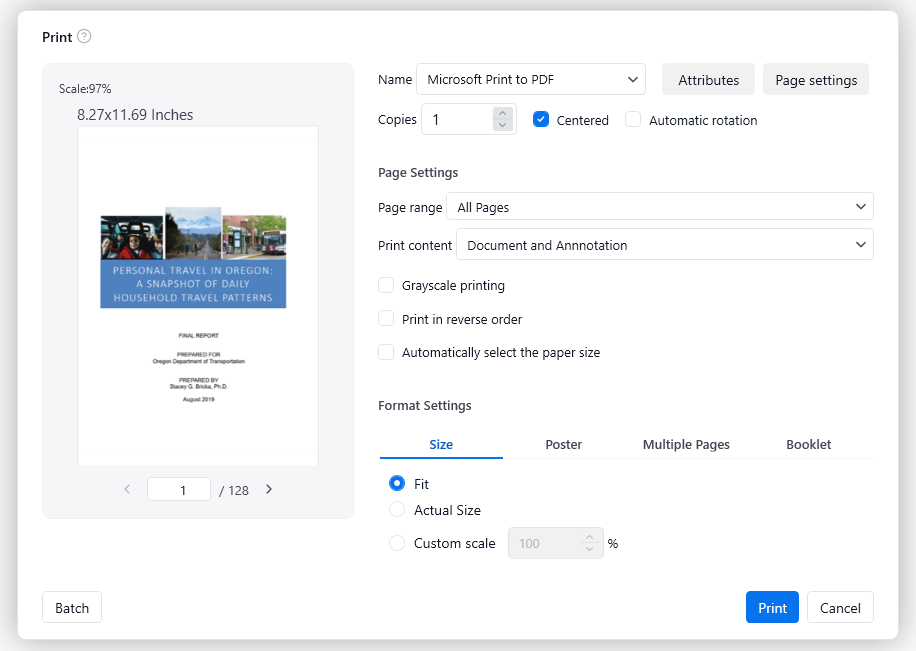Enable Automatic rotation
The width and height of the screenshot is (916, 651).
click(633, 120)
